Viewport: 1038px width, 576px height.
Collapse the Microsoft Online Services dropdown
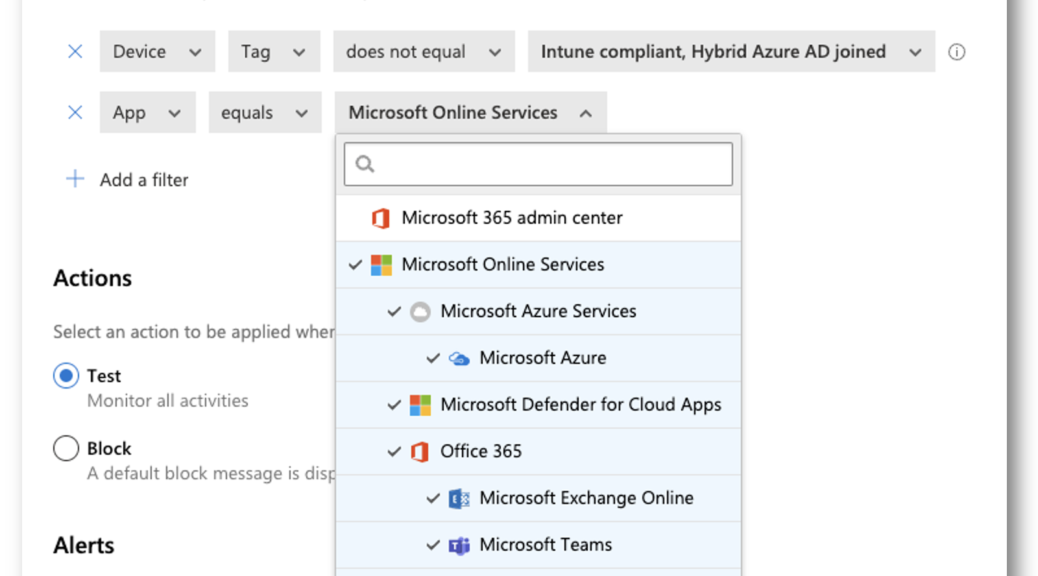[471, 113]
